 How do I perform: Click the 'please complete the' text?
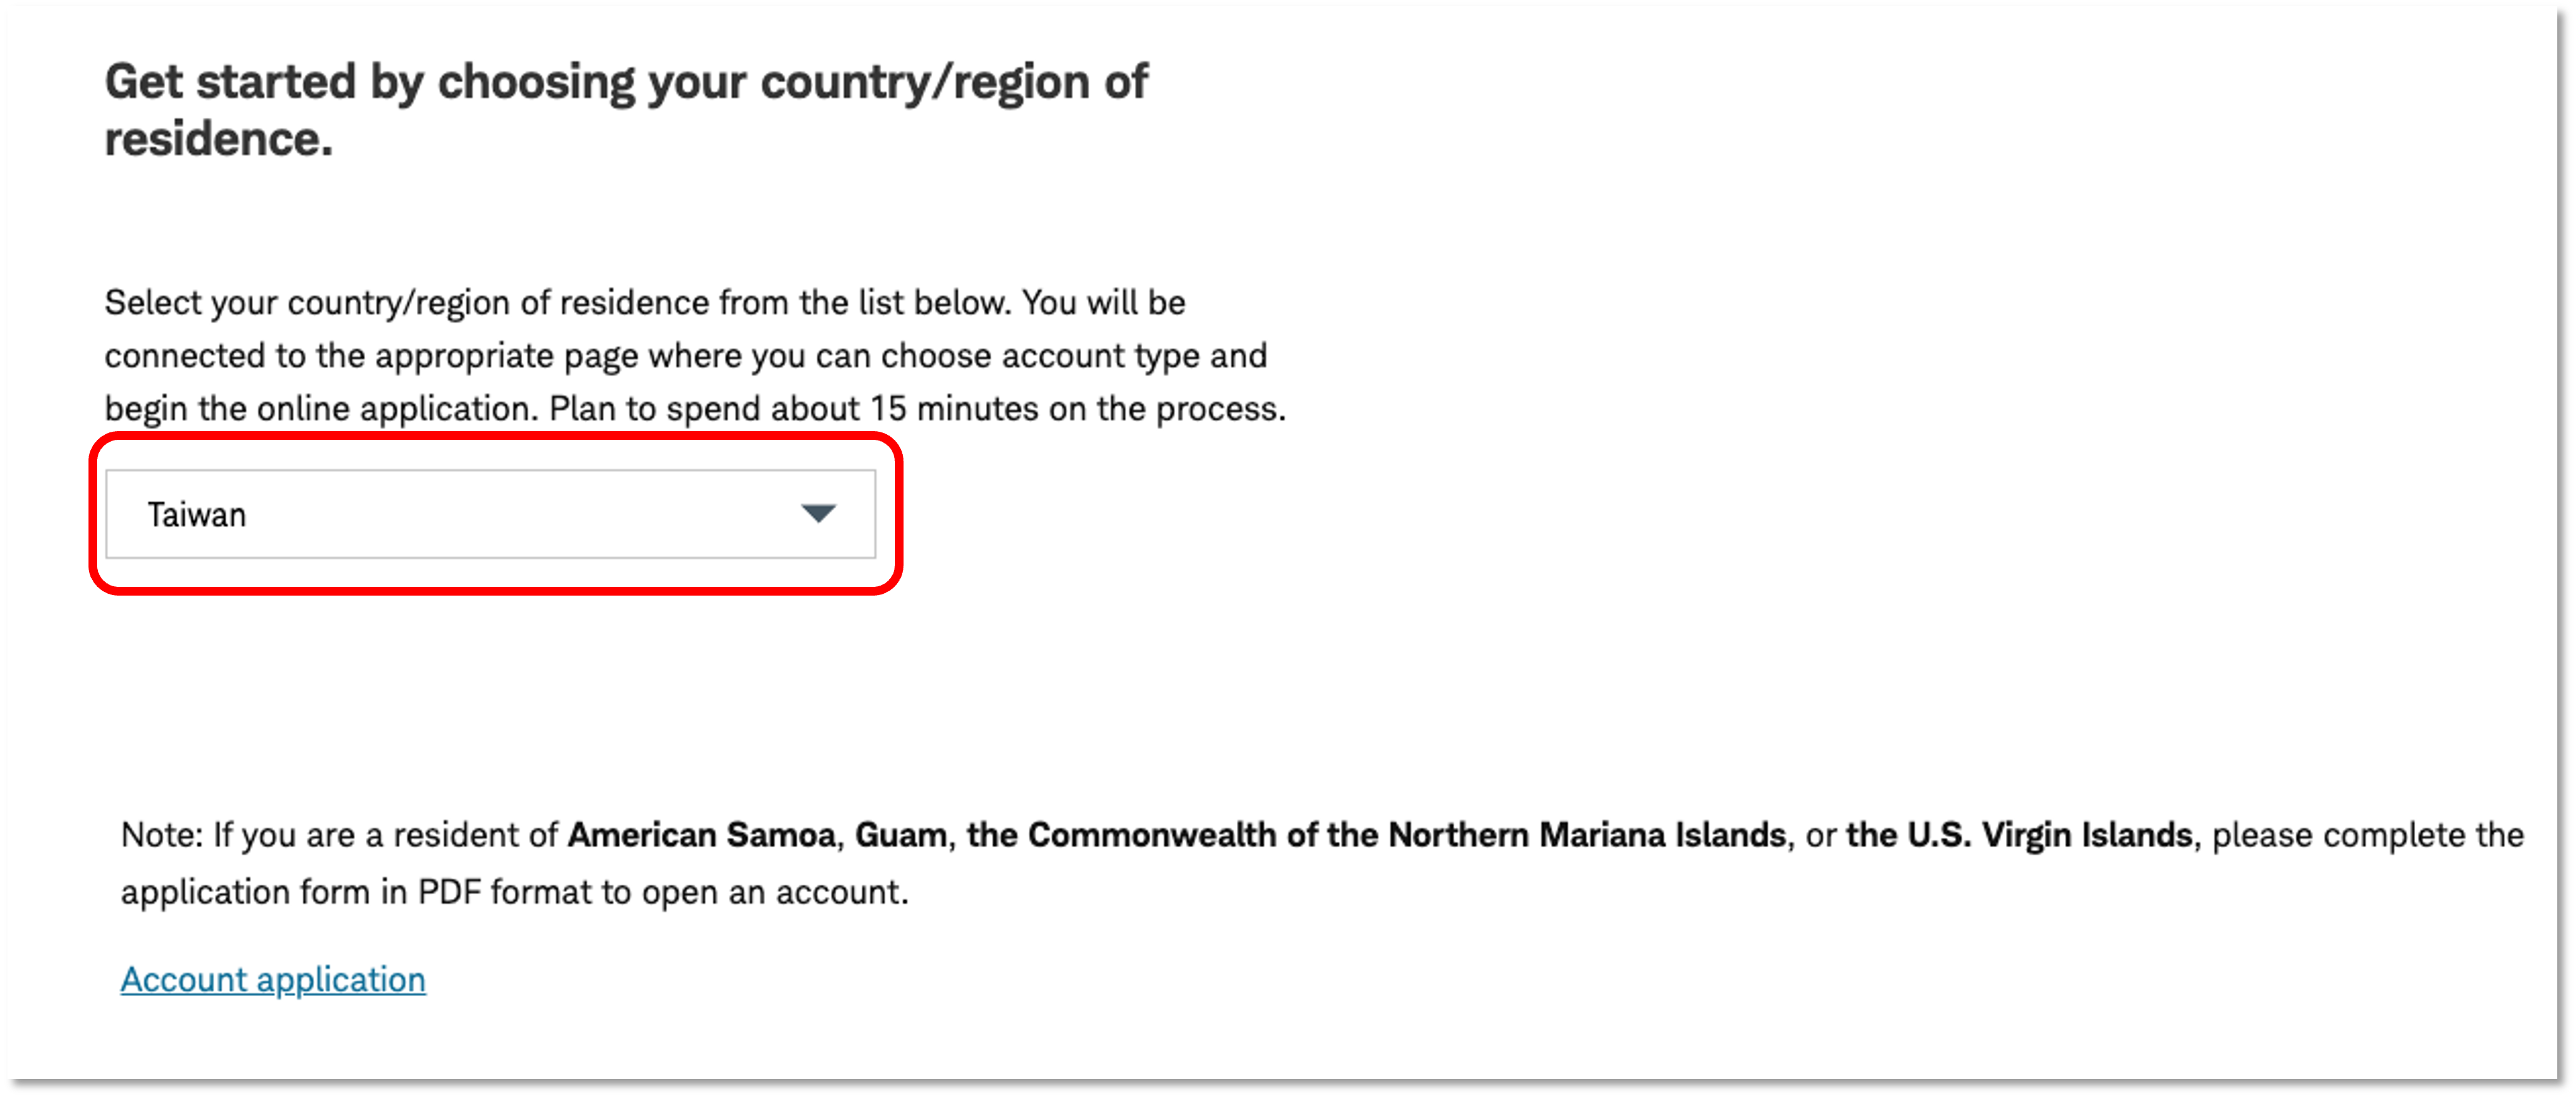coord(2367,835)
